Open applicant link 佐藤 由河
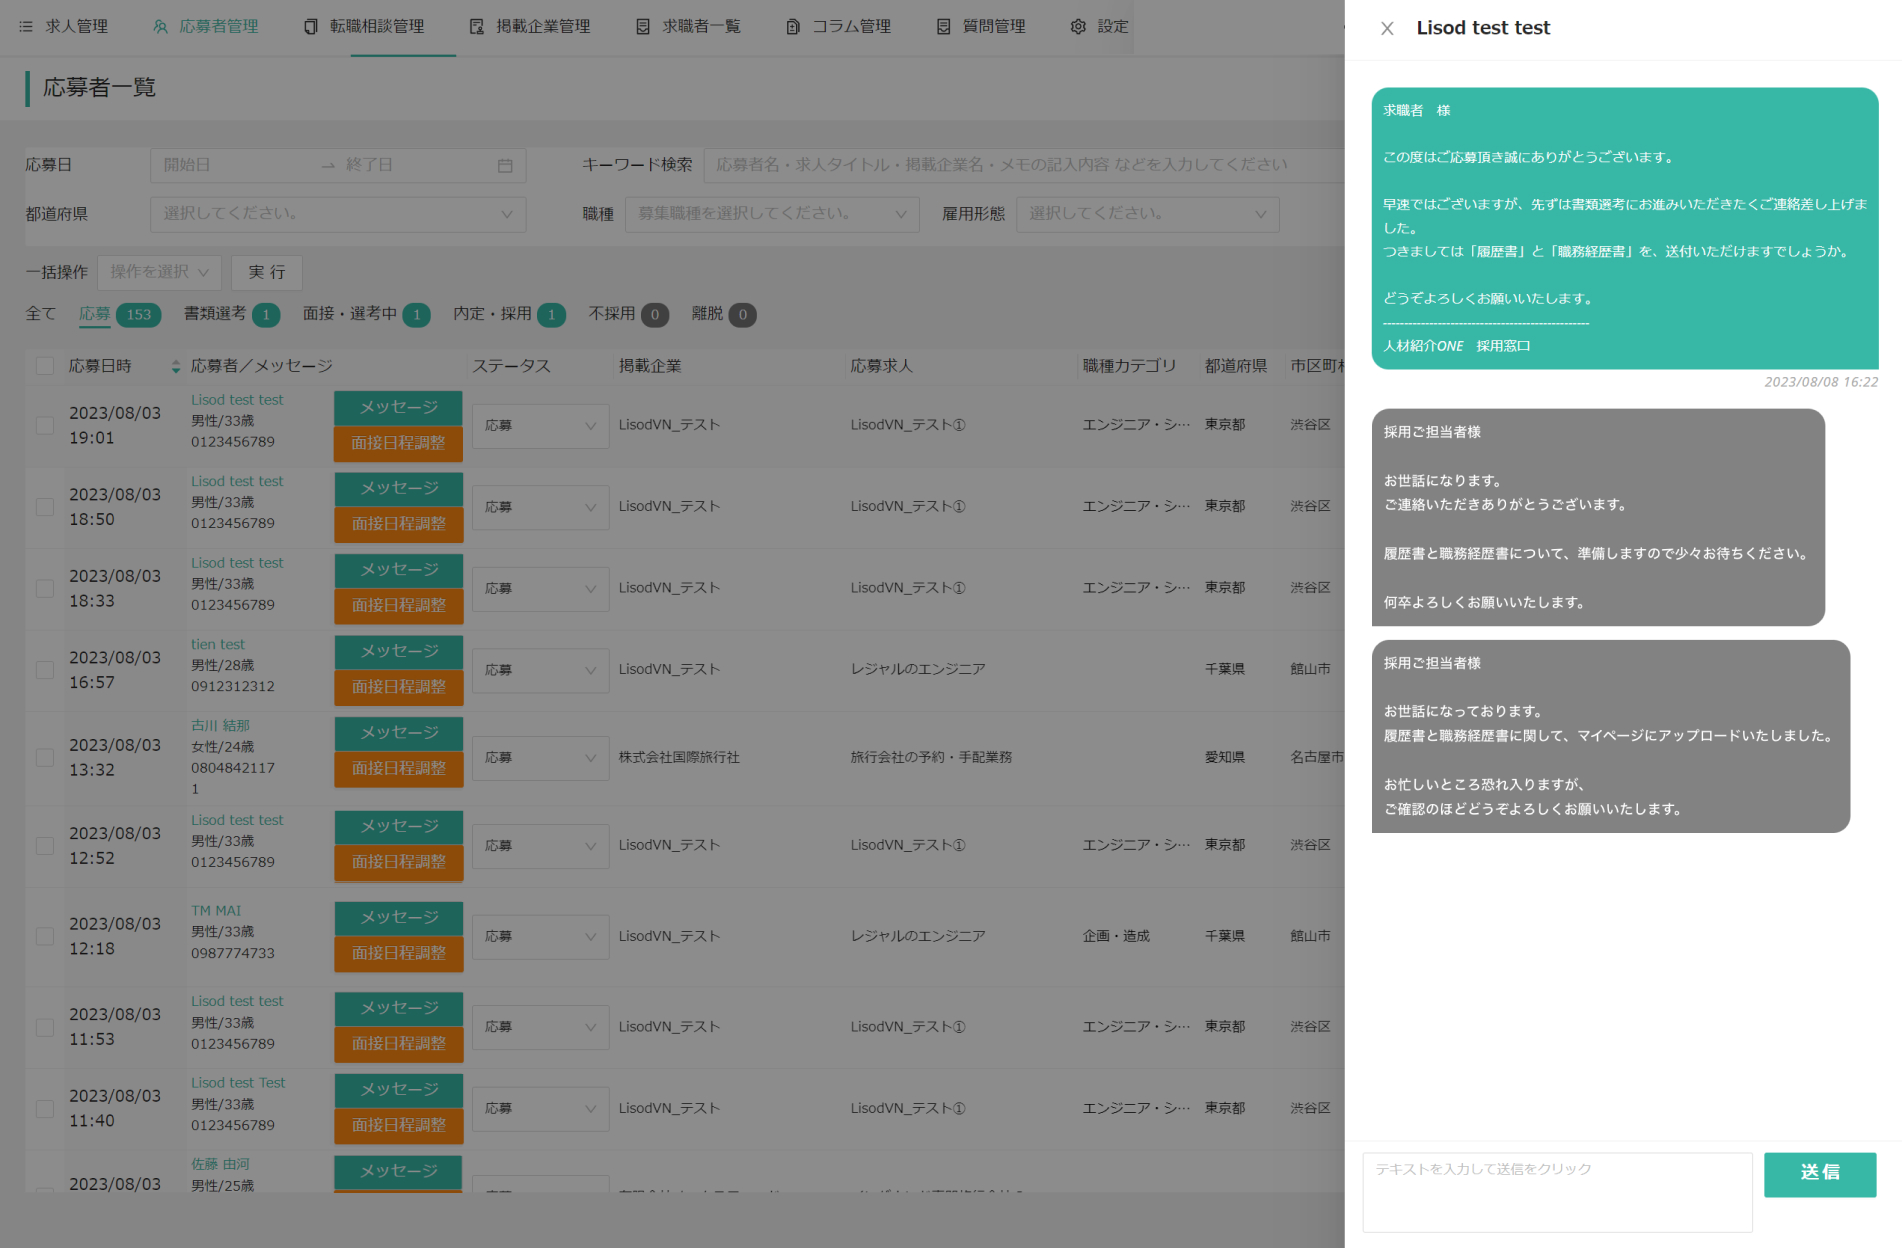The height and width of the screenshot is (1248, 1902). coord(221,1164)
